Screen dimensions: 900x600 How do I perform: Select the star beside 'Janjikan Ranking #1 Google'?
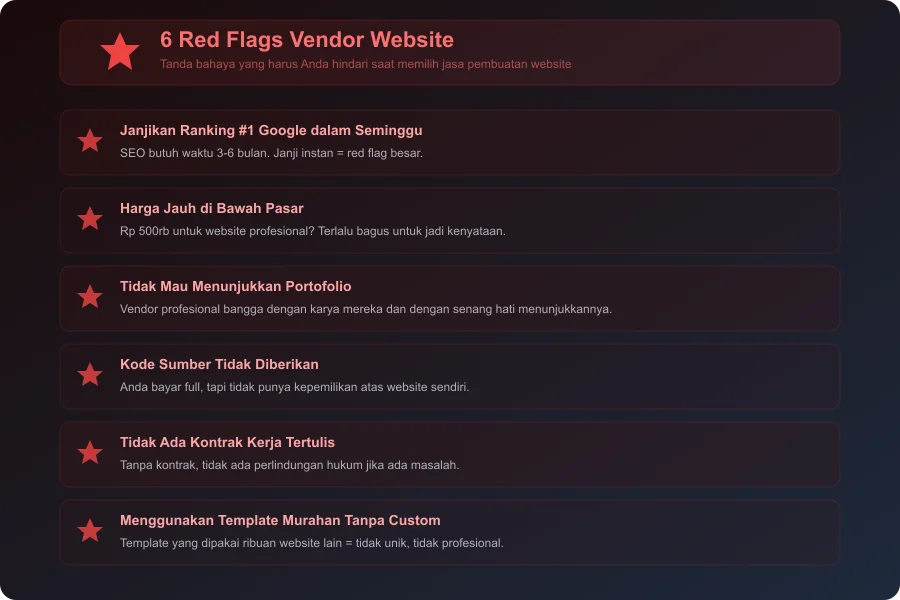point(90,142)
